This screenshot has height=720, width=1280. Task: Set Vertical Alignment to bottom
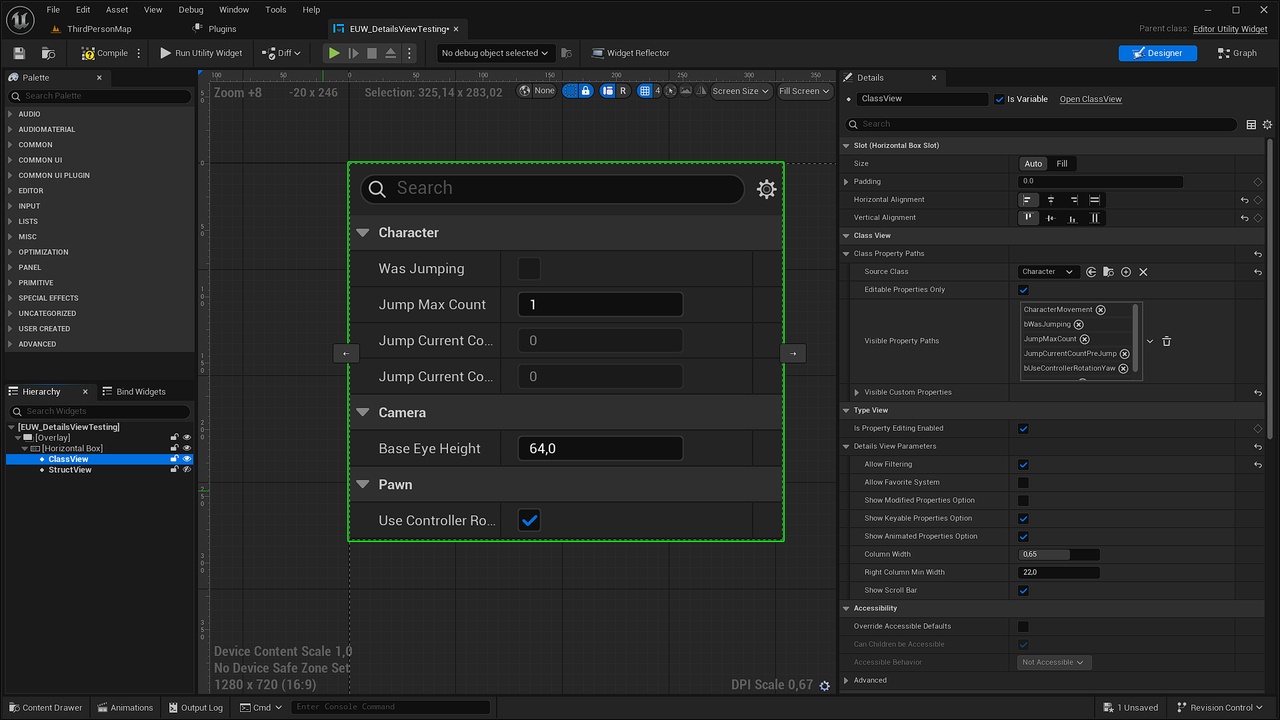point(1073,218)
